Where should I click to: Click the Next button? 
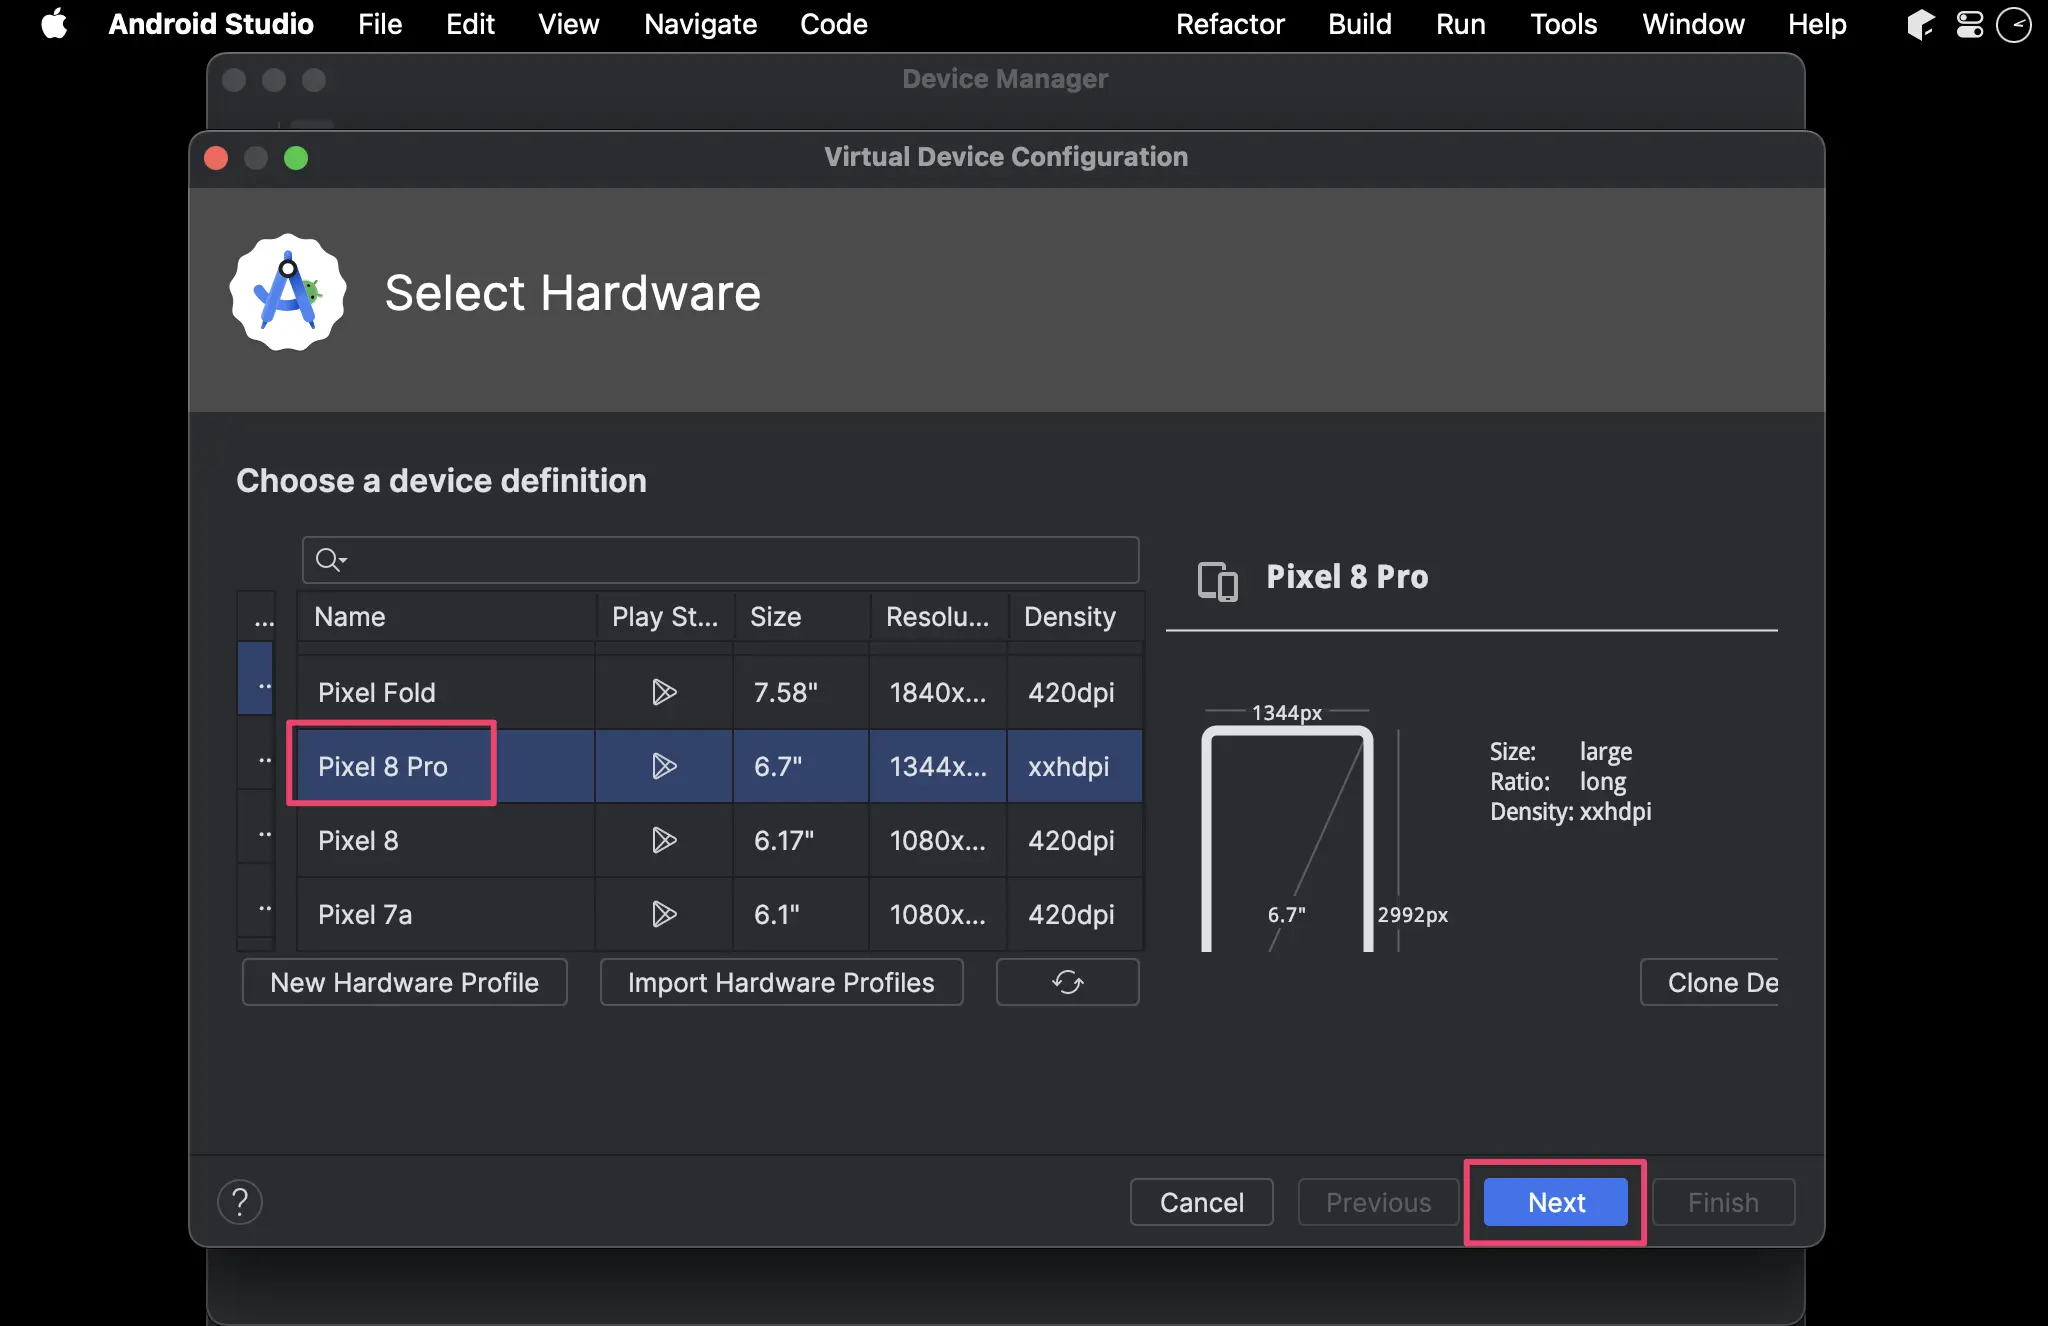(x=1556, y=1202)
